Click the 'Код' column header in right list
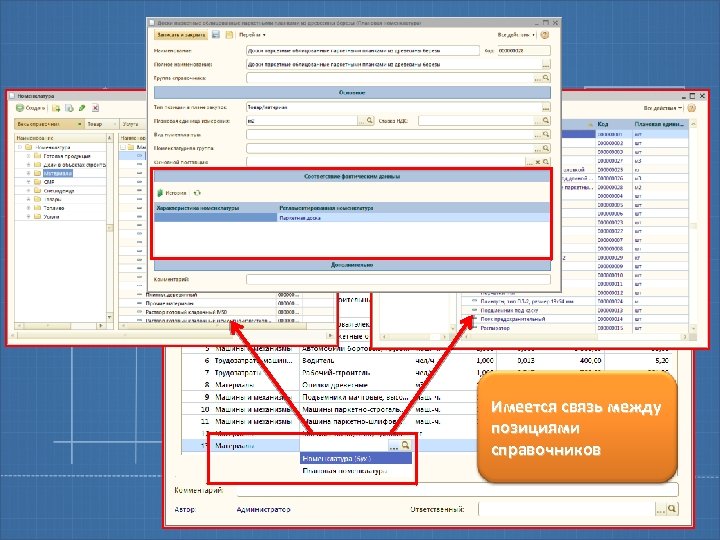720x540 pixels. (614, 124)
